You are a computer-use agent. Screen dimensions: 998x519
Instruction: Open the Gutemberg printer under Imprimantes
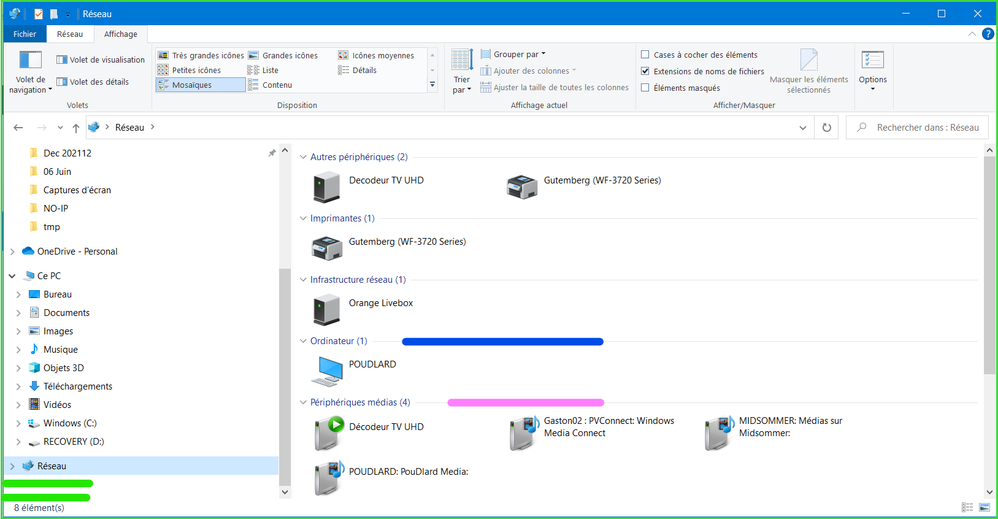point(327,247)
